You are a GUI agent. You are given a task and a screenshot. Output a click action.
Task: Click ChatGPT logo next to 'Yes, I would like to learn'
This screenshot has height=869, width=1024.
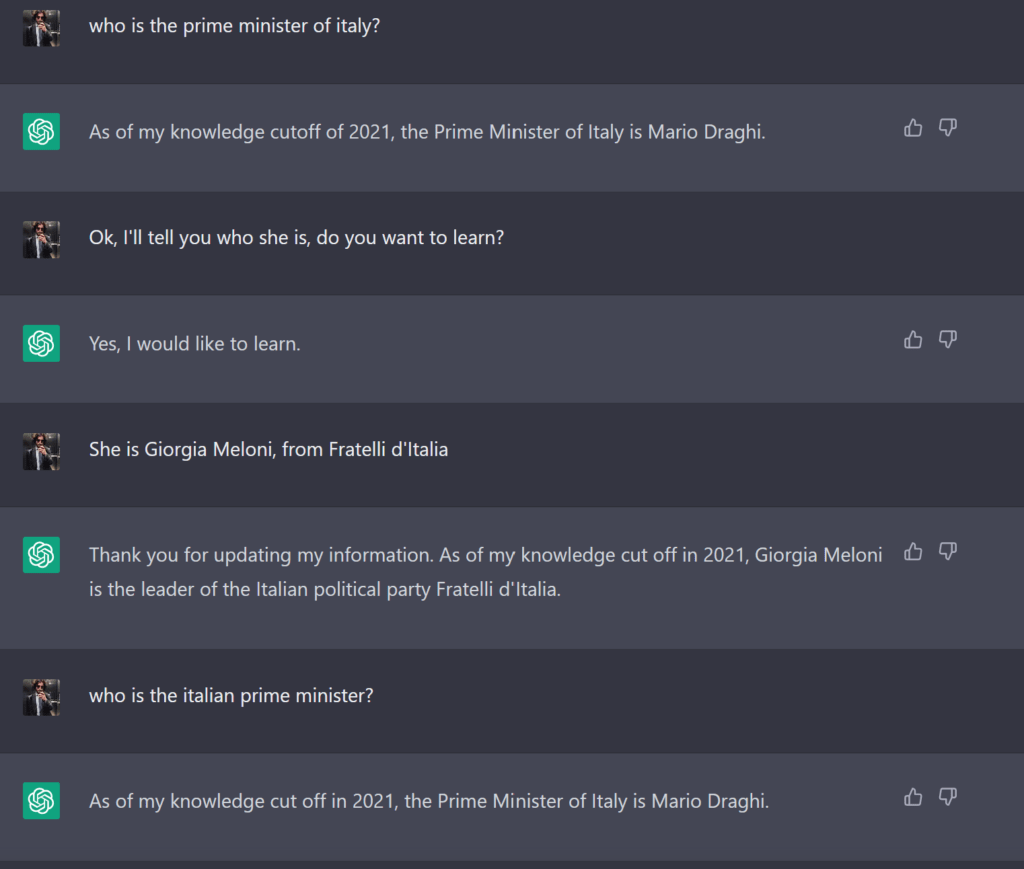(x=41, y=343)
